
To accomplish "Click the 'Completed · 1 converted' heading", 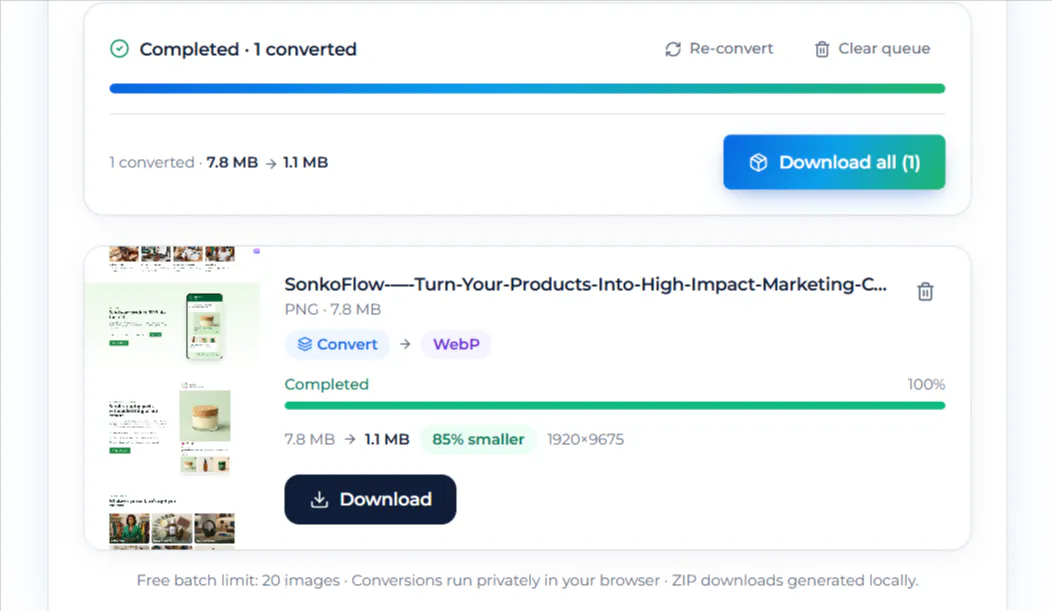I will click(x=248, y=50).
